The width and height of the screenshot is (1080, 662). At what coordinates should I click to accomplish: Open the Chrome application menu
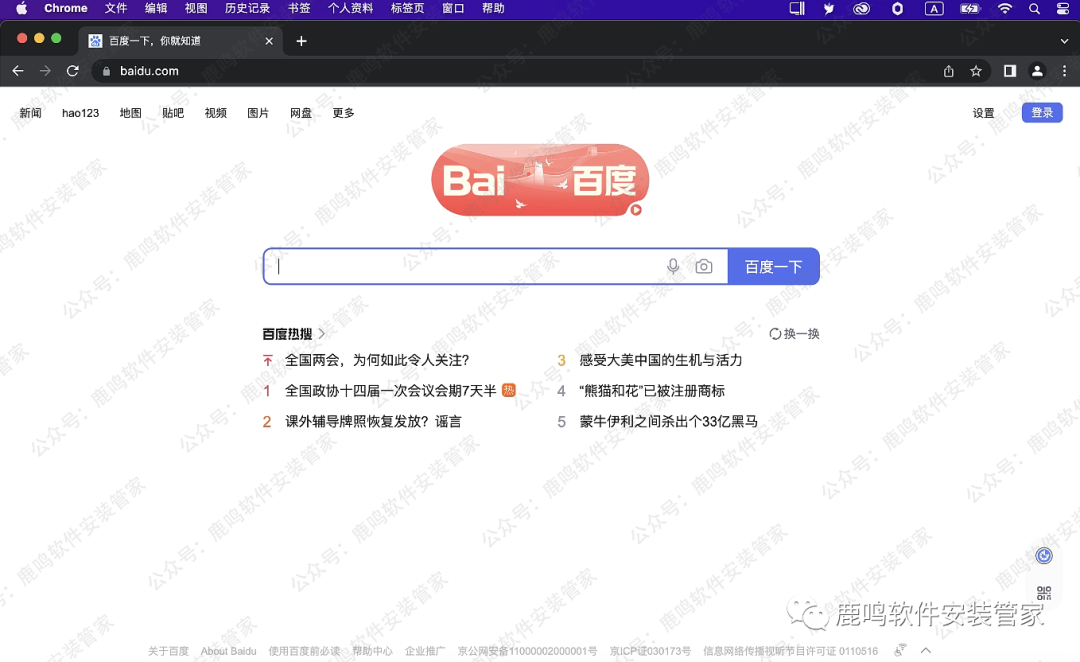pyautogui.click(x=65, y=8)
